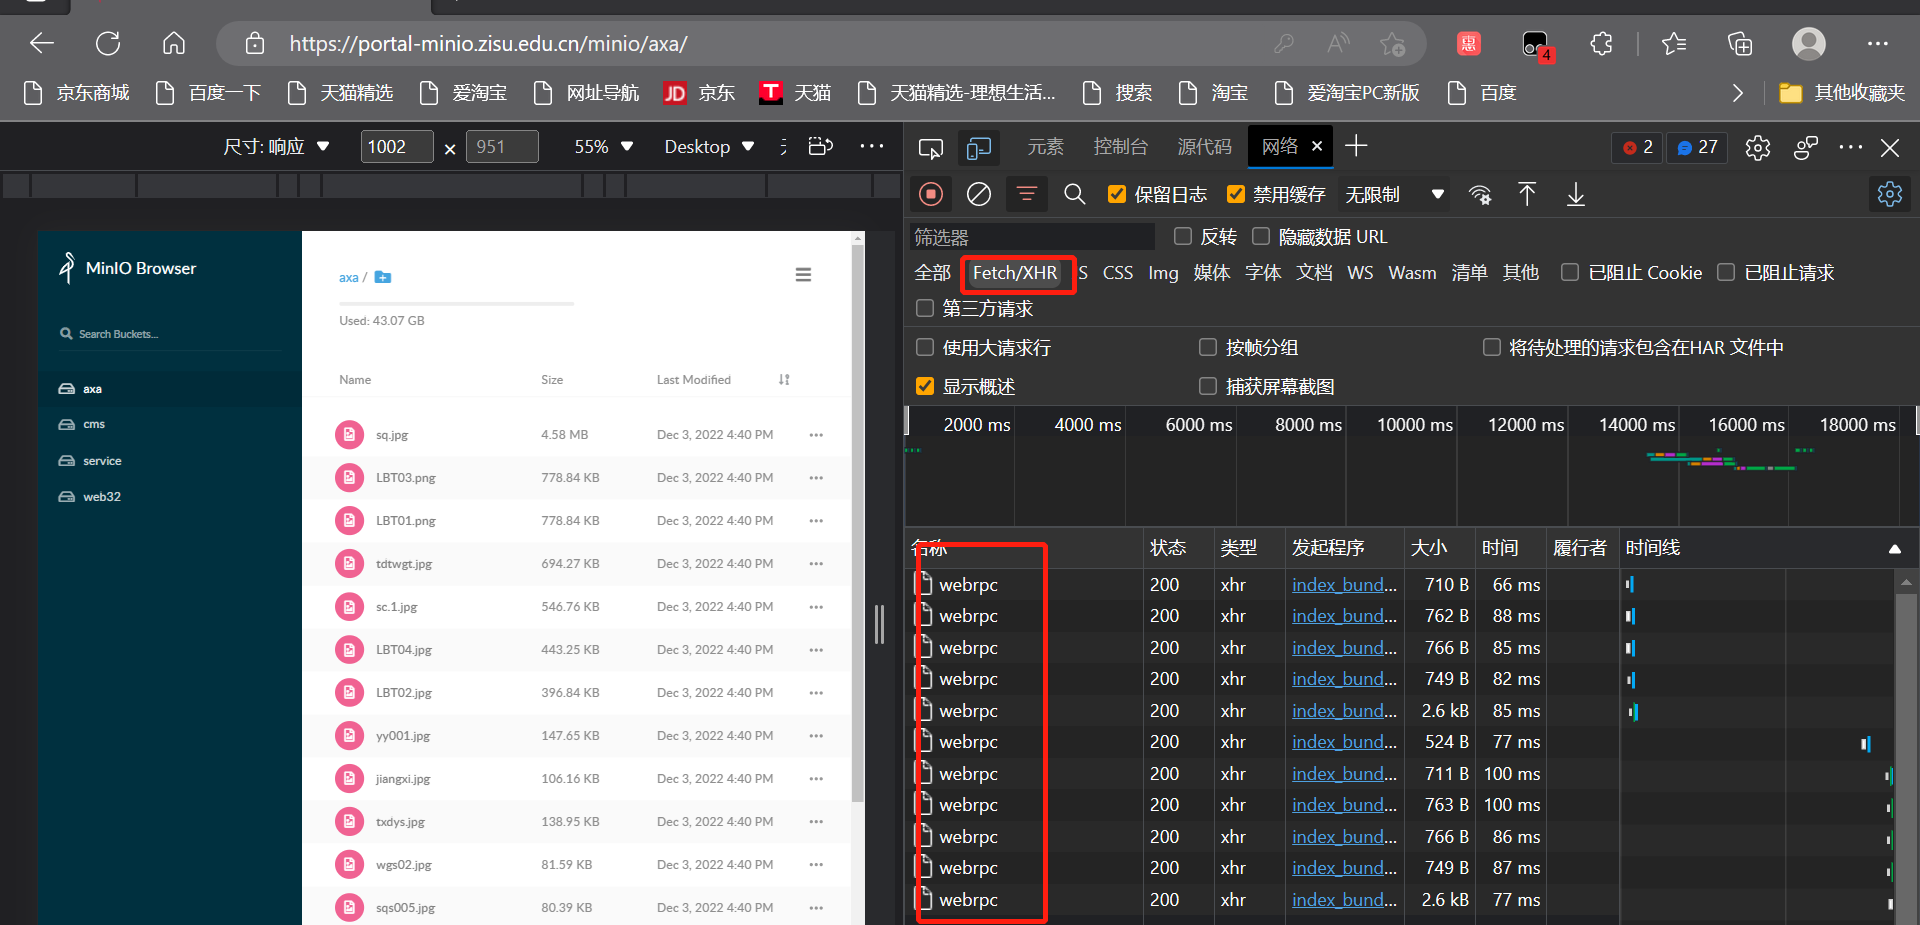Open initiator link of first webrpc

(x=1344, y=585)
